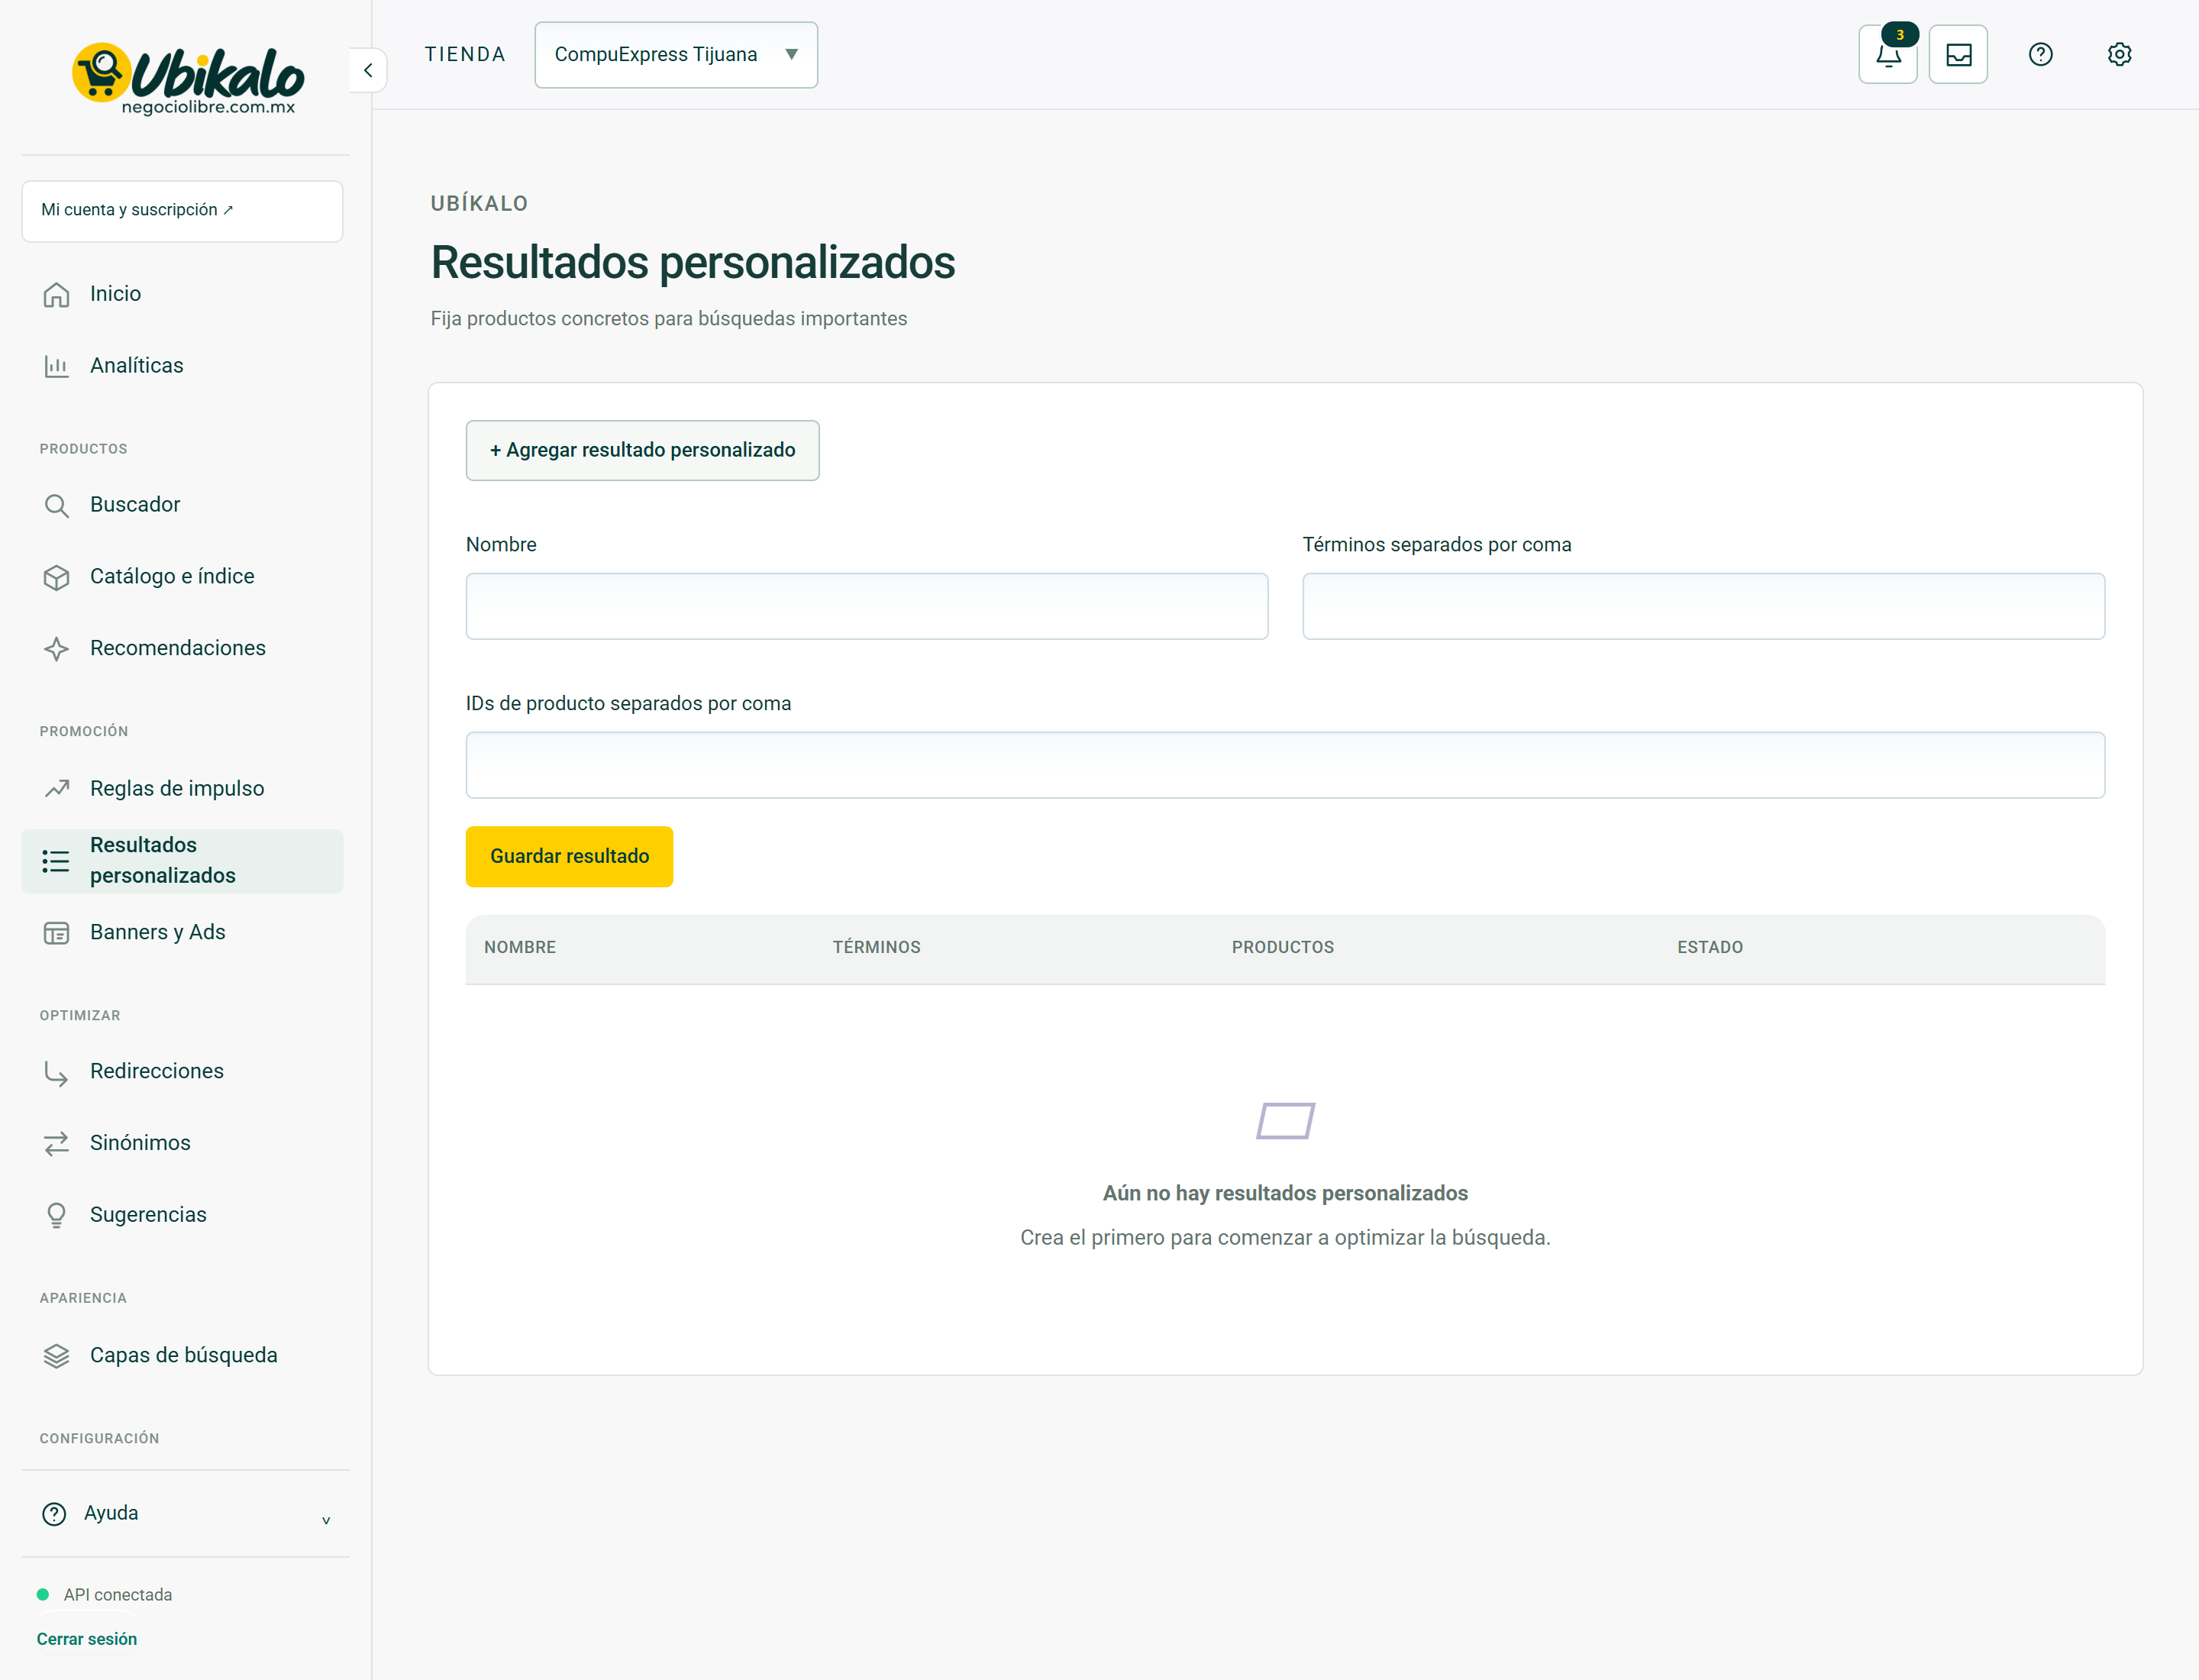This screenshot has height=1680, width=2199.
Task: Open Banners y Ads menu item
Action: tap(182, 933)
